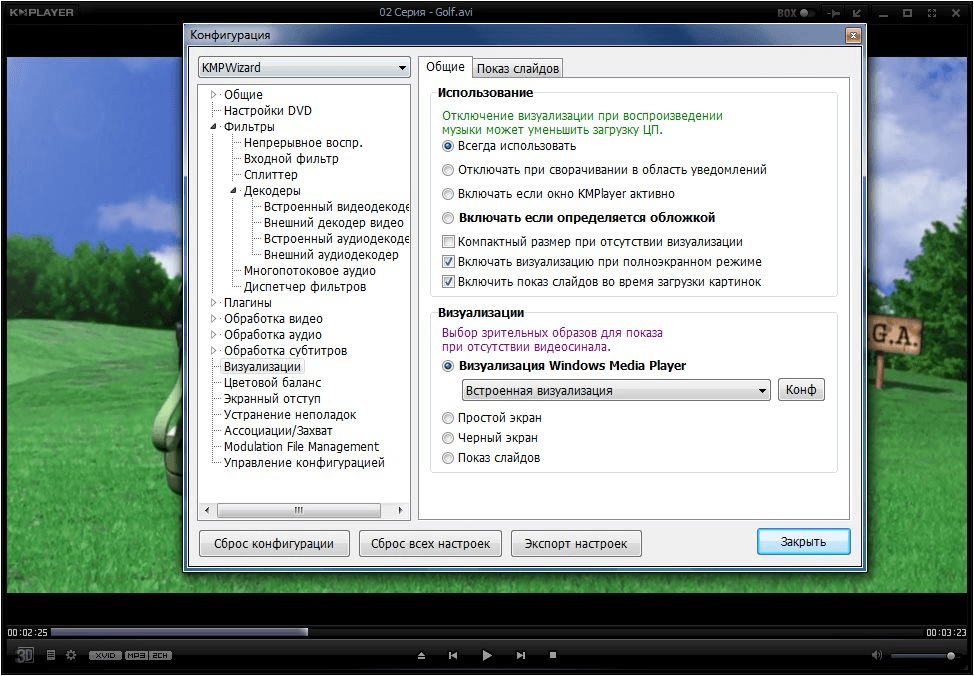Seek within the playback progress bar
974x676 pixels.
pos(486,633)
